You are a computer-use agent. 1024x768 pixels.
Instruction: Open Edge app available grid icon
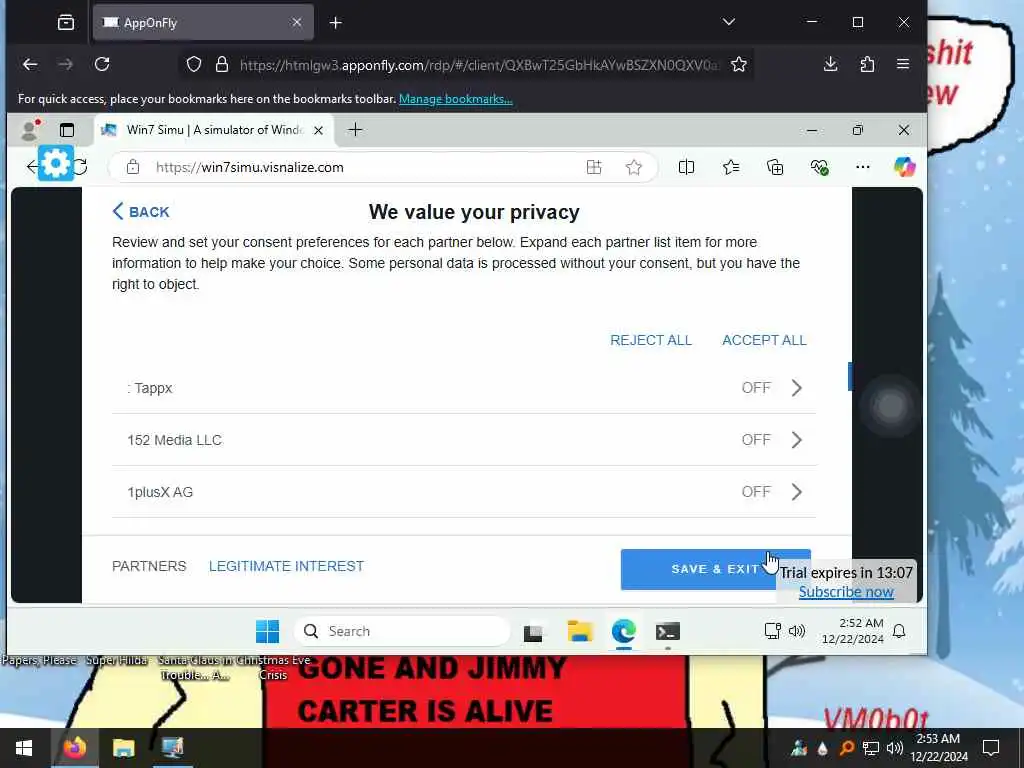[594, 167]
